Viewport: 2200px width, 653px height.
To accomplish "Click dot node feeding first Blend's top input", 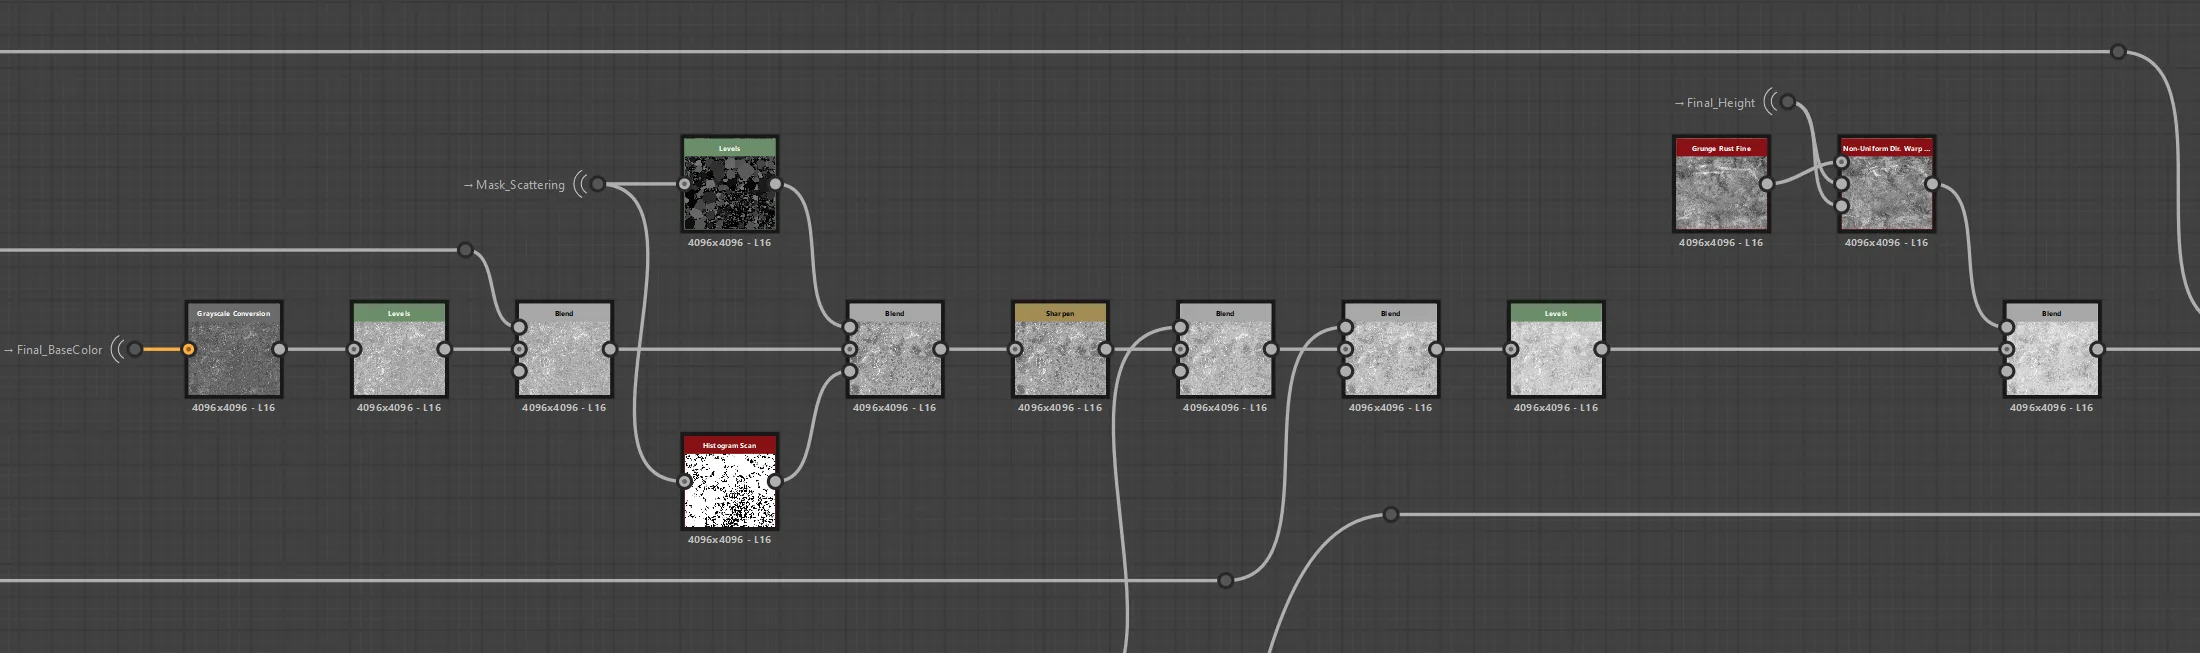I will click(465, 250).
